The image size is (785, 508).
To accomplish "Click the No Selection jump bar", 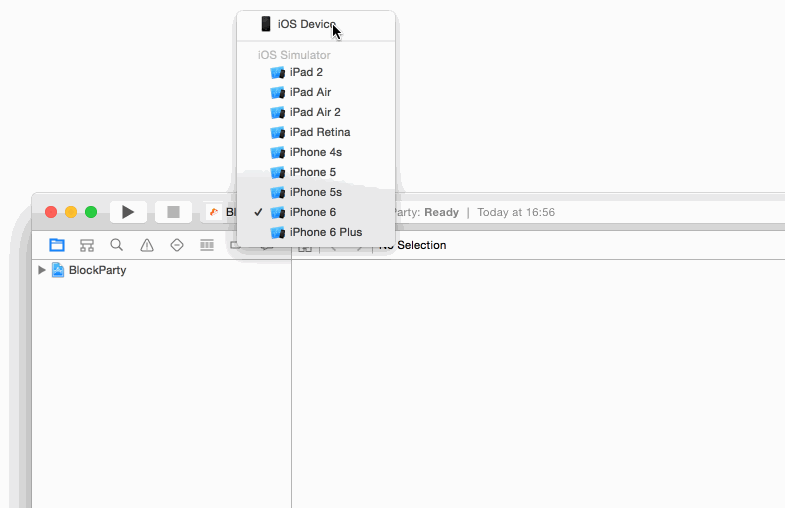I will pyautogui.click(x=413, y=245).
